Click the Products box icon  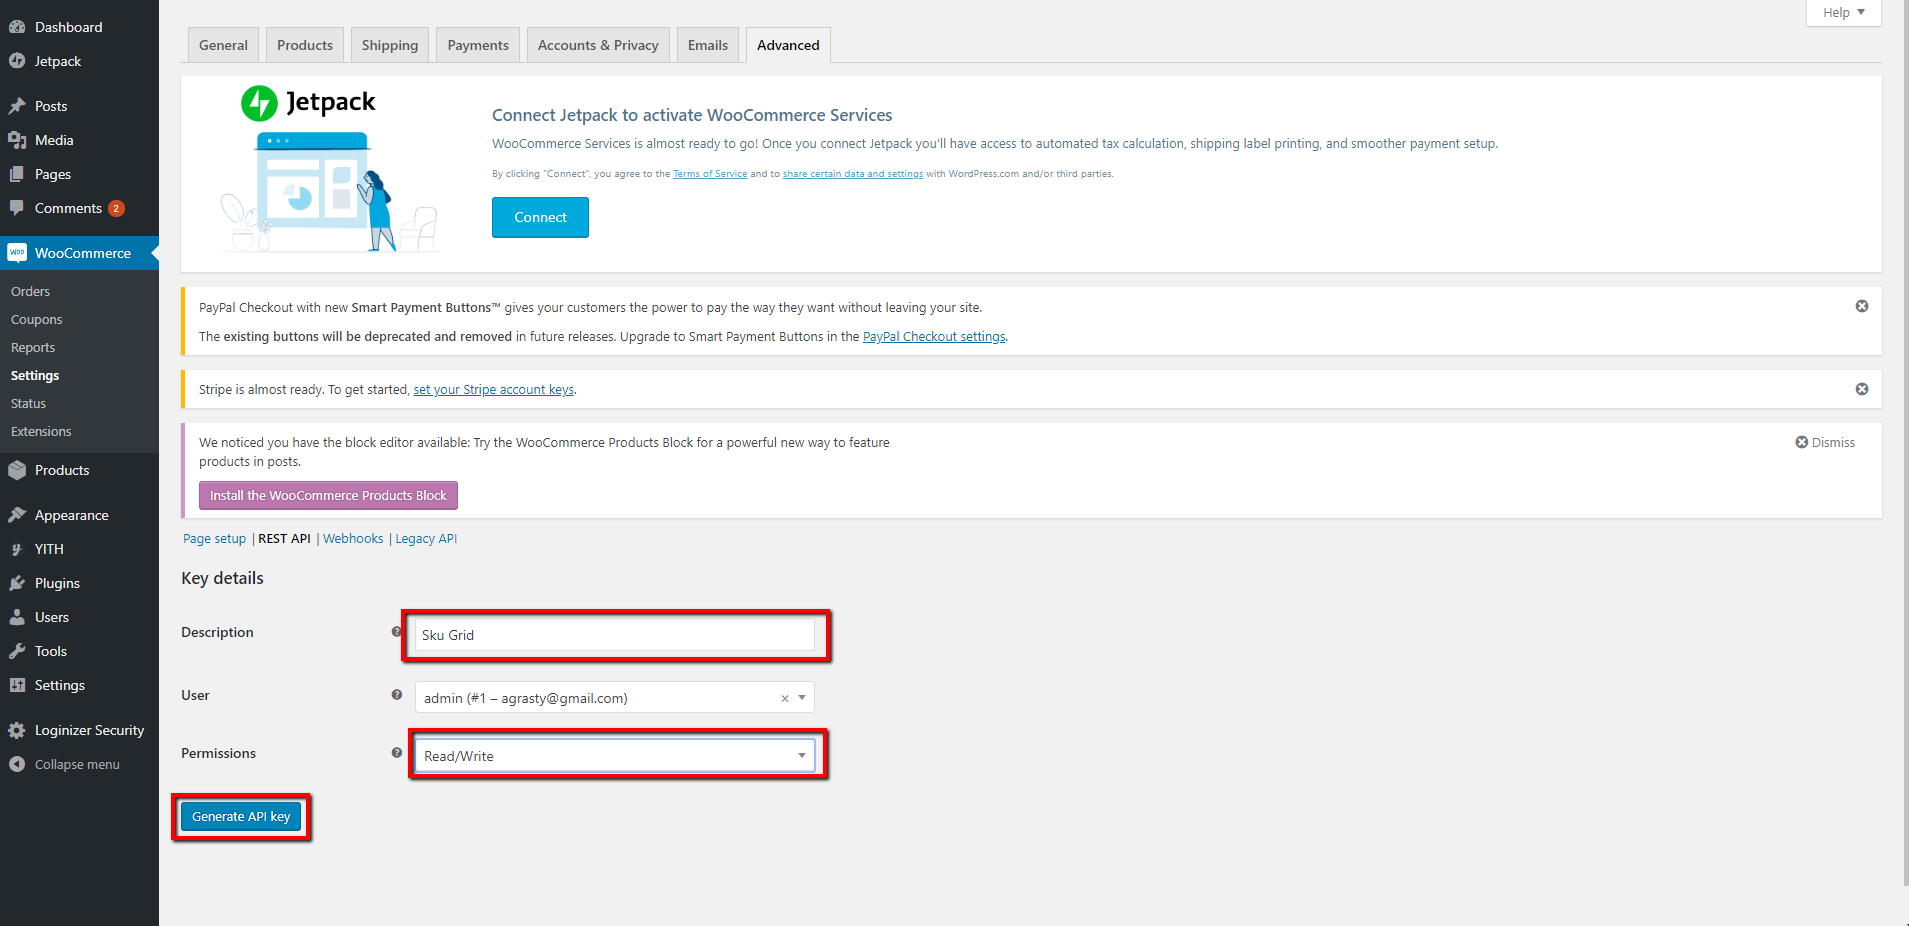pos(17,470)
